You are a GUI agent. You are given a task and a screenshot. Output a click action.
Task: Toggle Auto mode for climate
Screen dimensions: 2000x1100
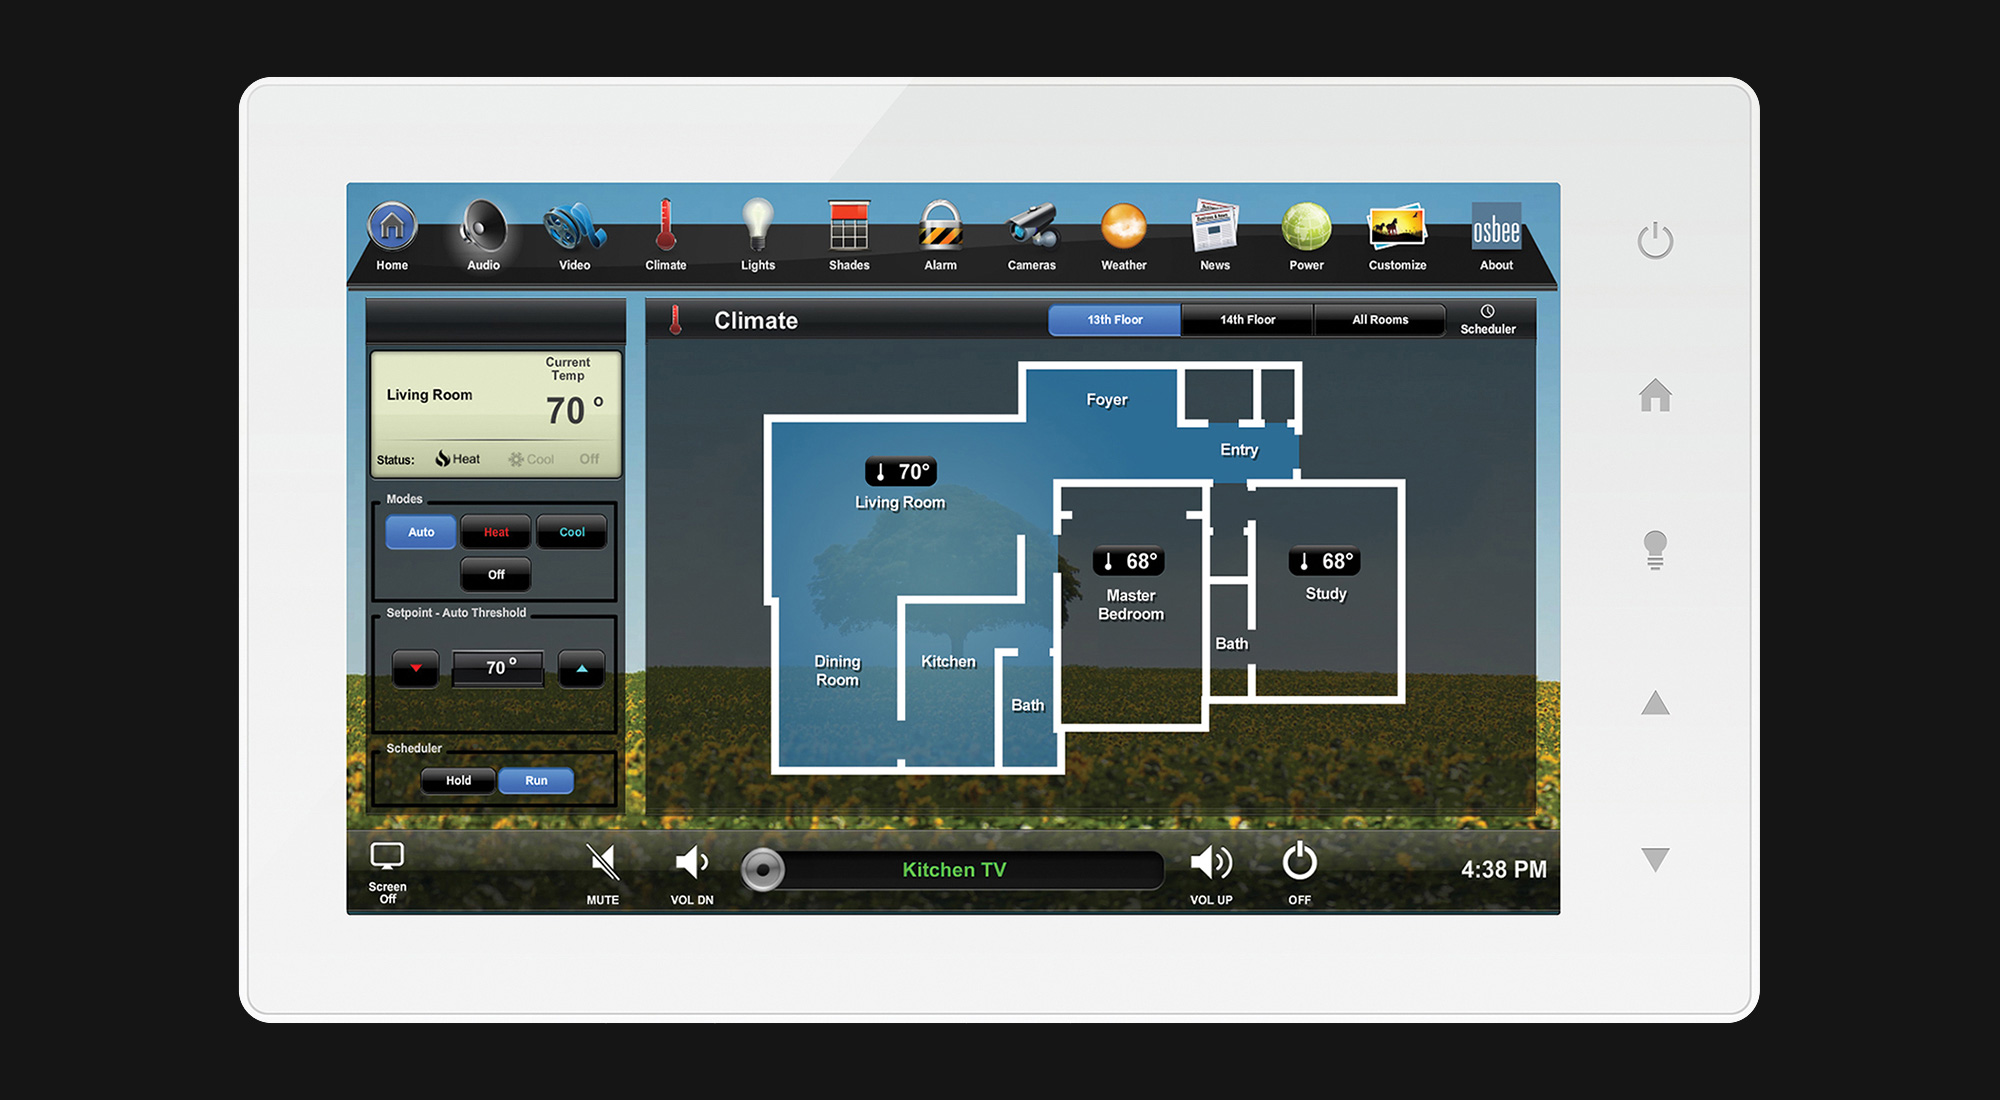click(422, 532)
